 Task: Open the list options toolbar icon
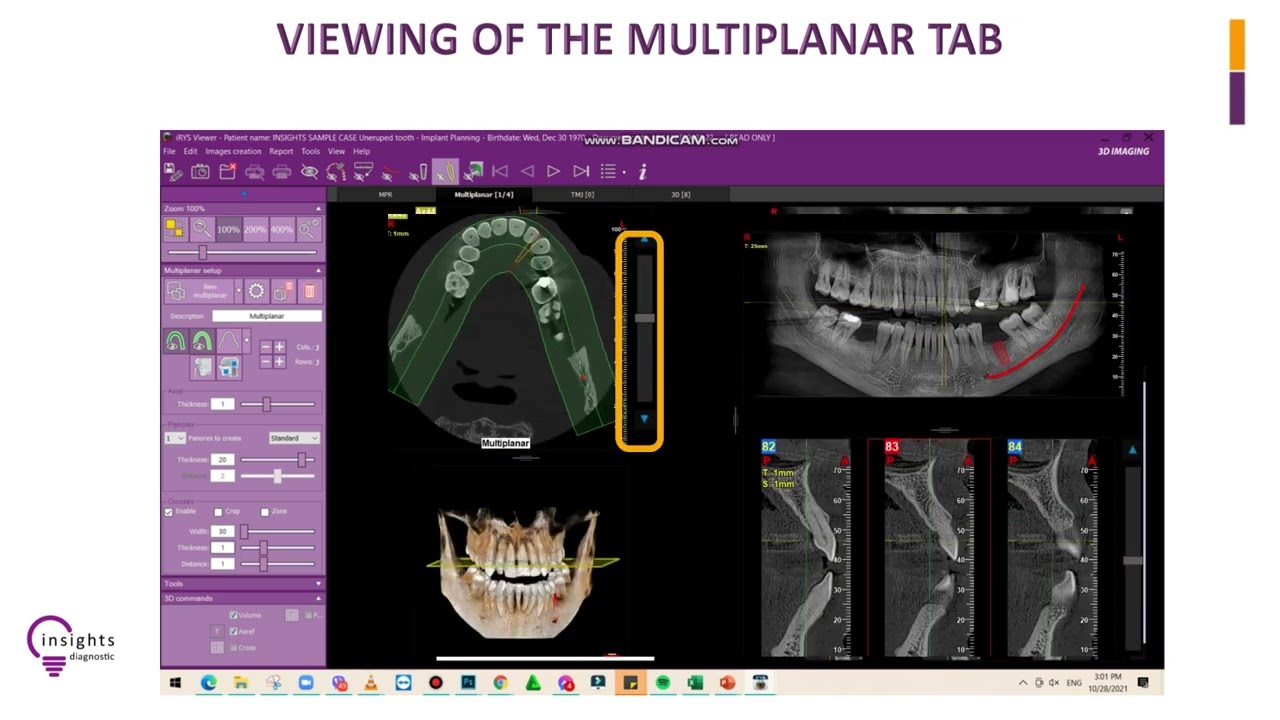pyautogui.click(x=608, y=172)
